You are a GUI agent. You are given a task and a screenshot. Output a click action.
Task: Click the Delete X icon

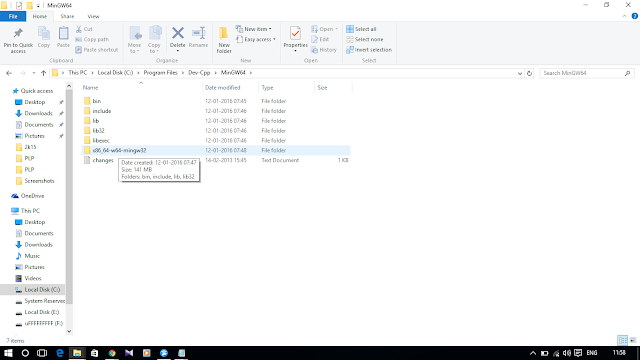tap(178, 33)
